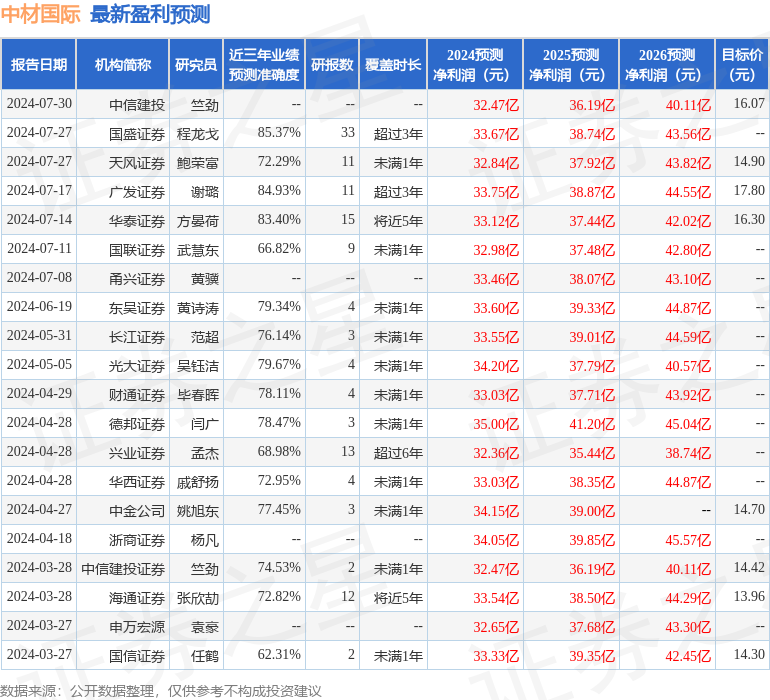
Task: Click target price 14.42
Action: [x=749, y=567]
